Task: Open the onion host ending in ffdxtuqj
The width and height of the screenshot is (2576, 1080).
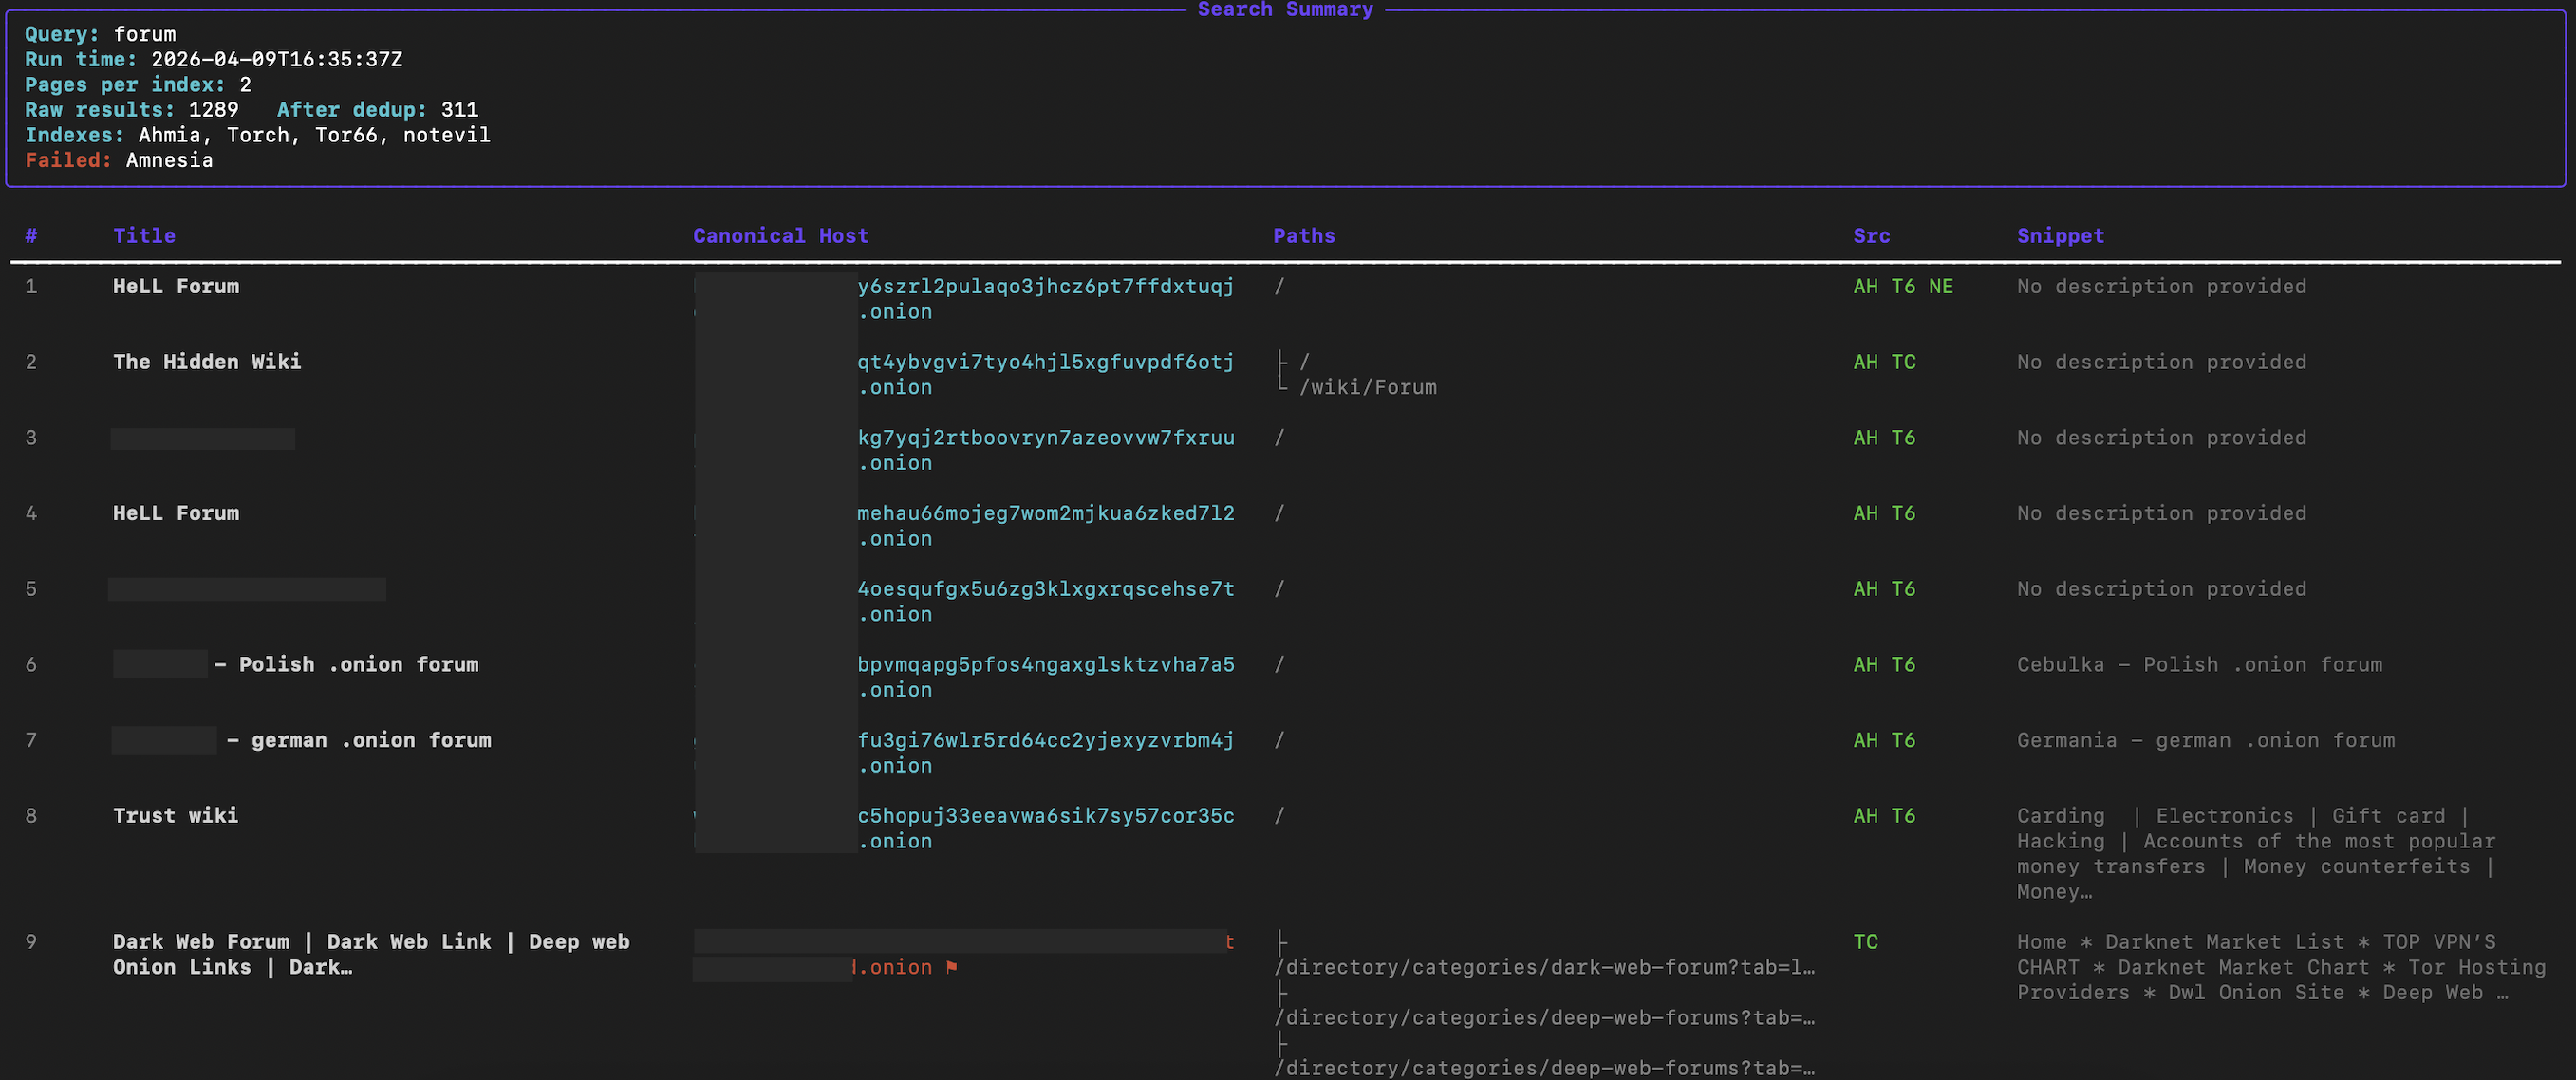Action: click(x=1045, y=299)
